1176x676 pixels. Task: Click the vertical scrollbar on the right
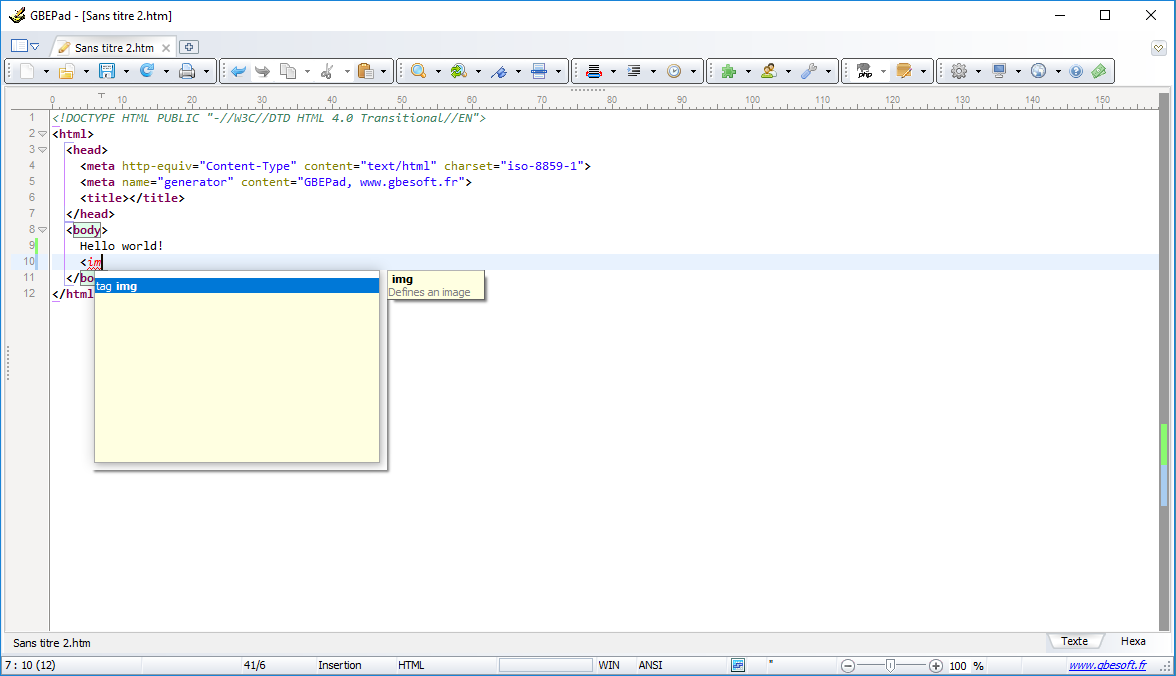1164,362
